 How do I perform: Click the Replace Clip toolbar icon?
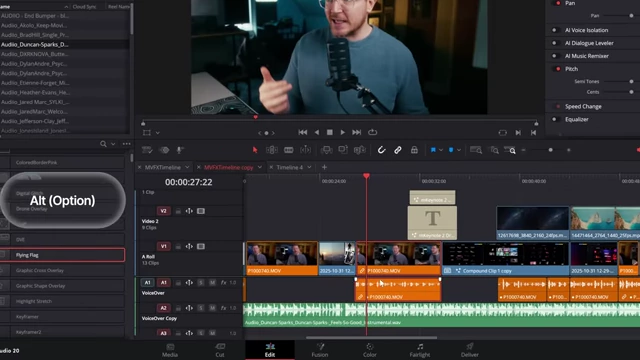360,150
